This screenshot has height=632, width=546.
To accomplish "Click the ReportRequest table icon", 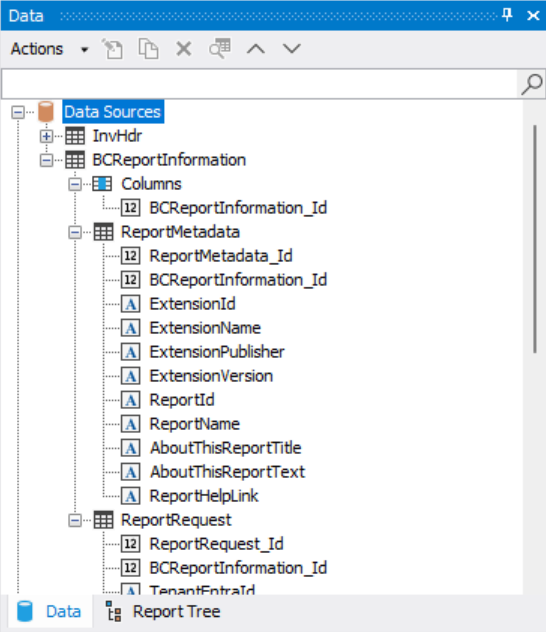I will point(104,520).
